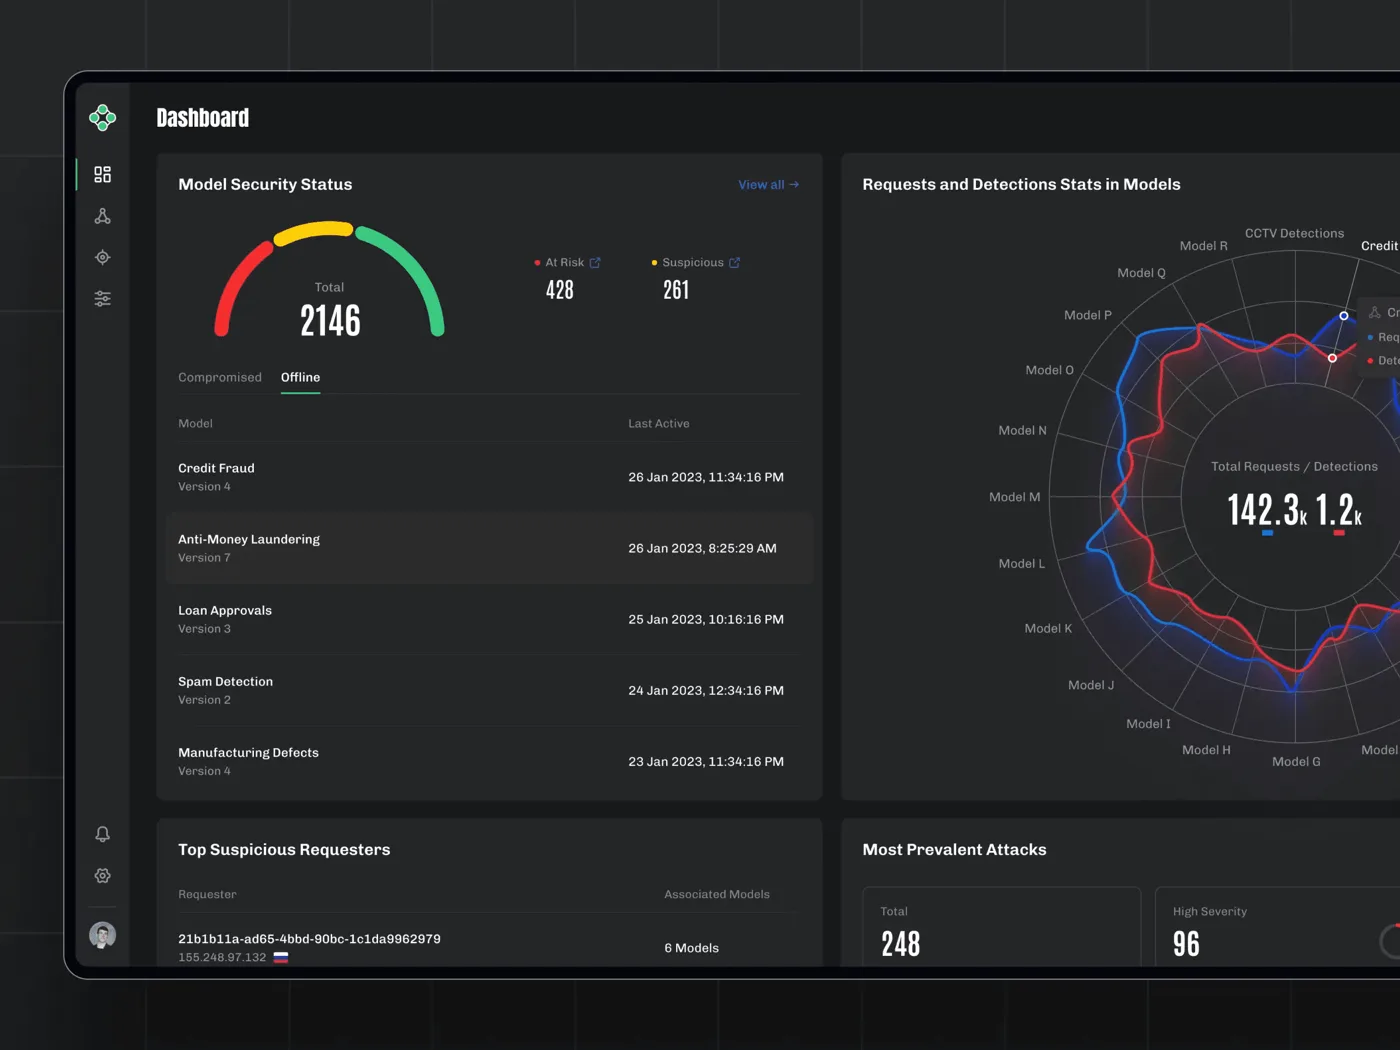Click the Model O radar label
1400x1050 pixels.
pos(1049,370)
